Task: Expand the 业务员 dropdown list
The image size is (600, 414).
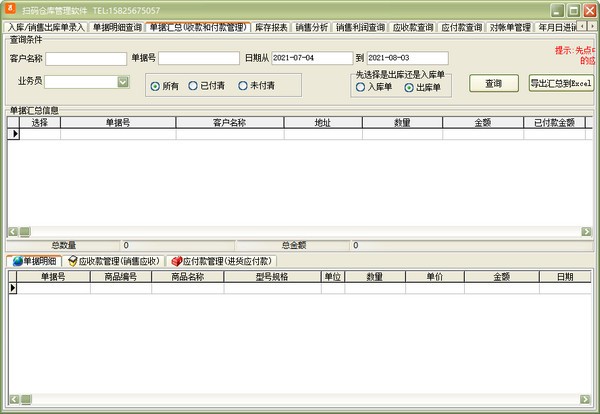Action: [123, 81]
